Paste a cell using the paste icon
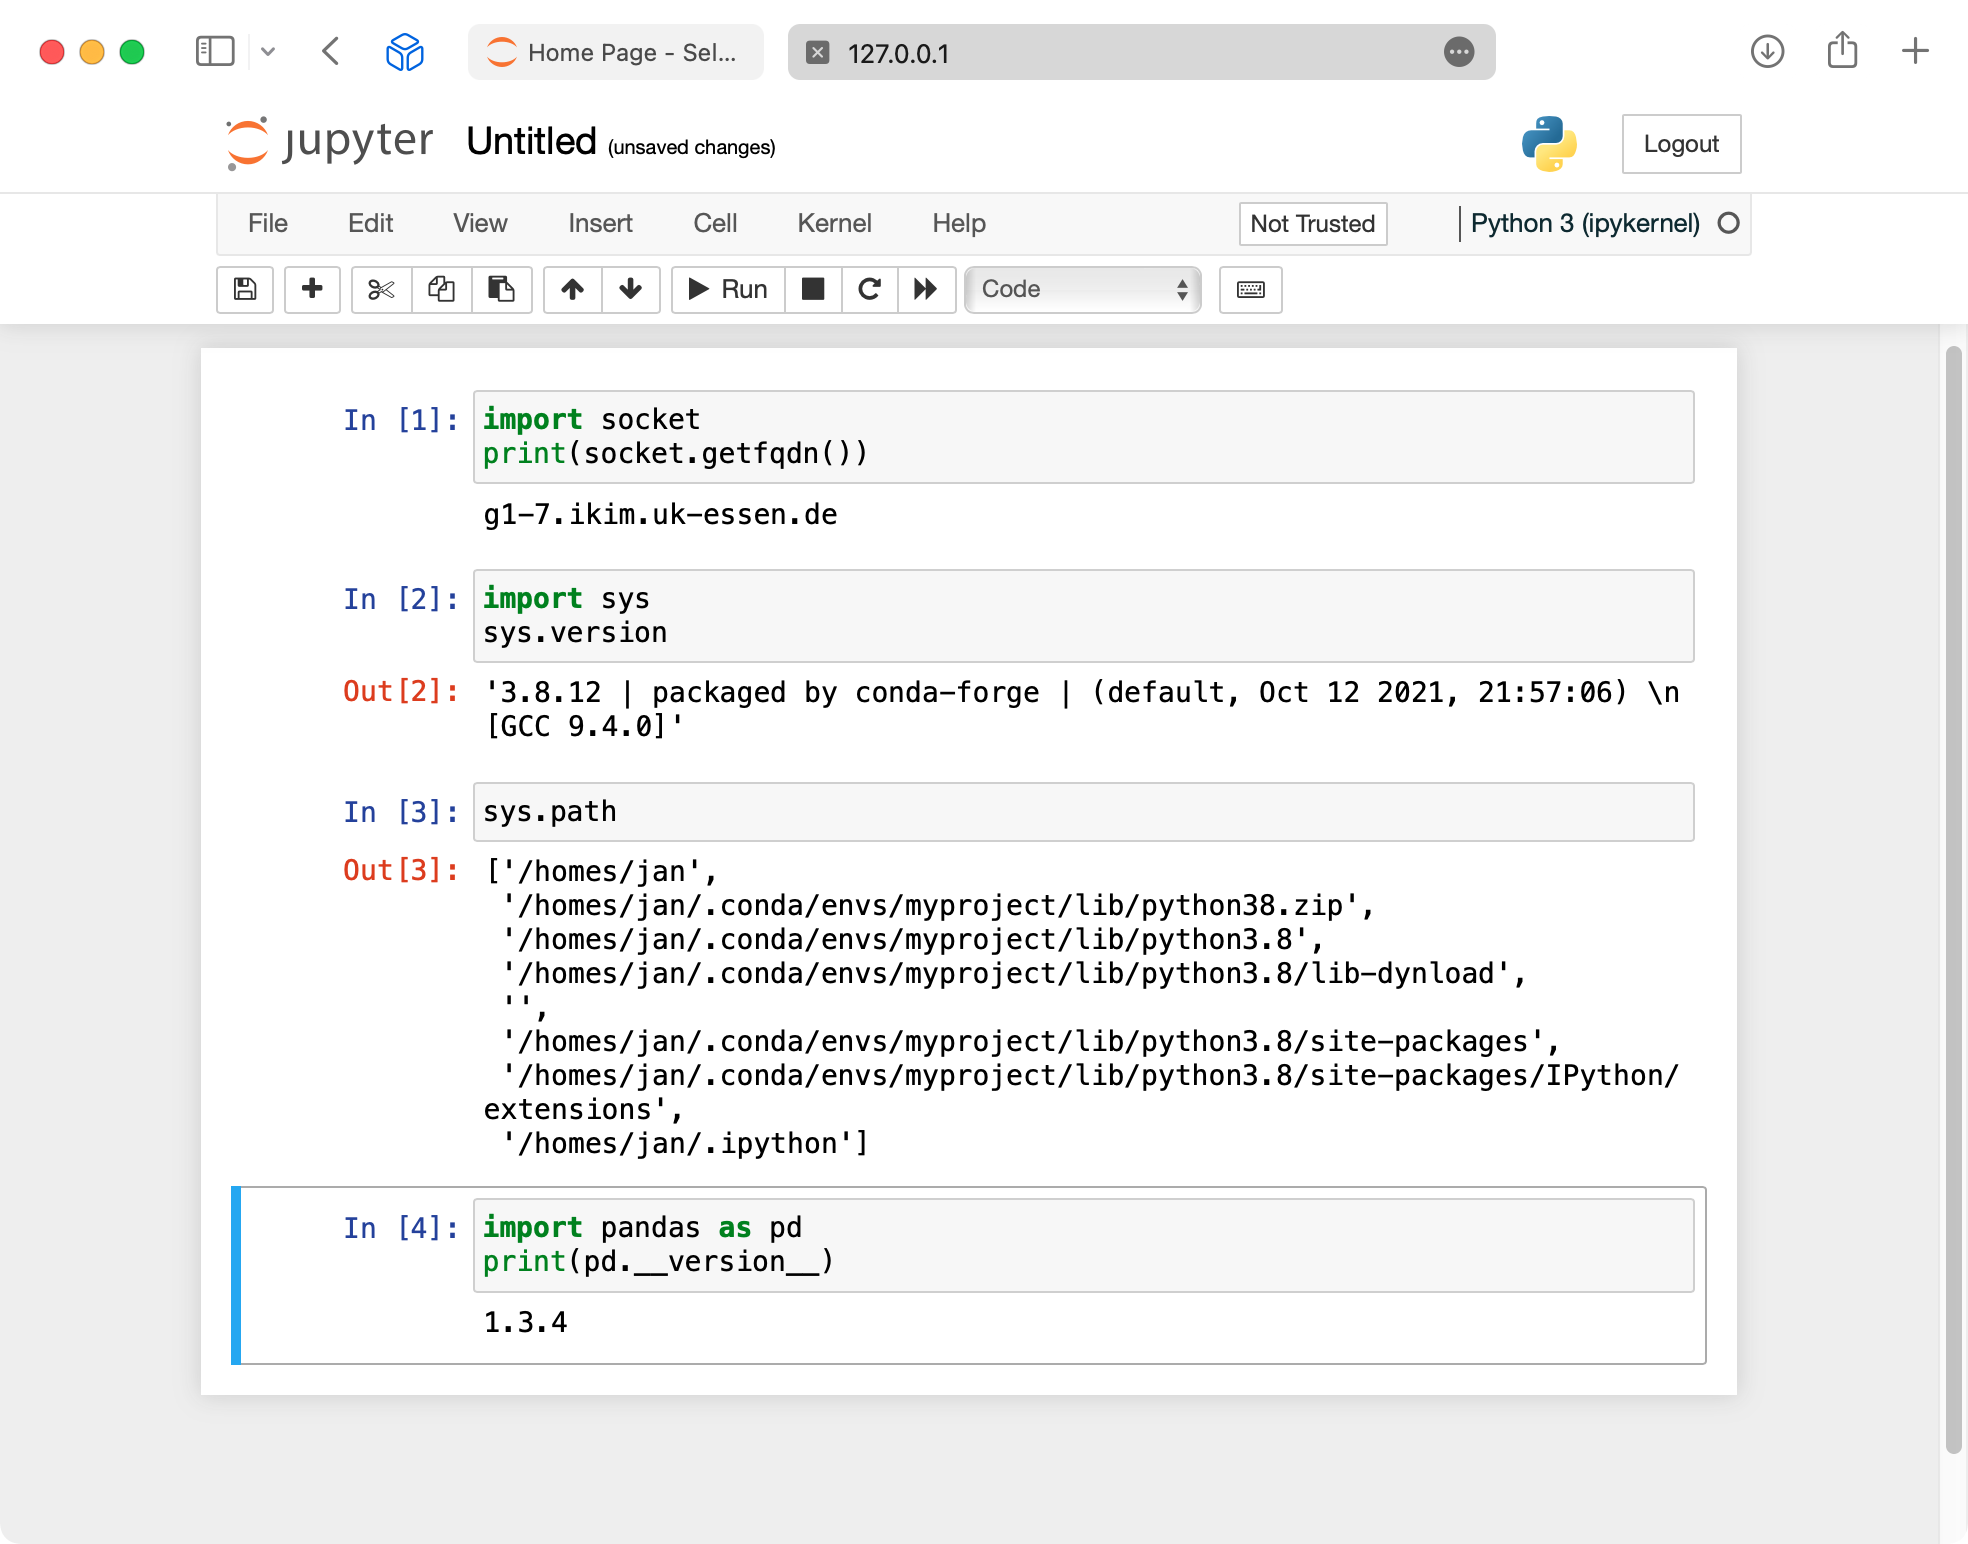Screen dimensions: 1968x1544 [502, 290]
